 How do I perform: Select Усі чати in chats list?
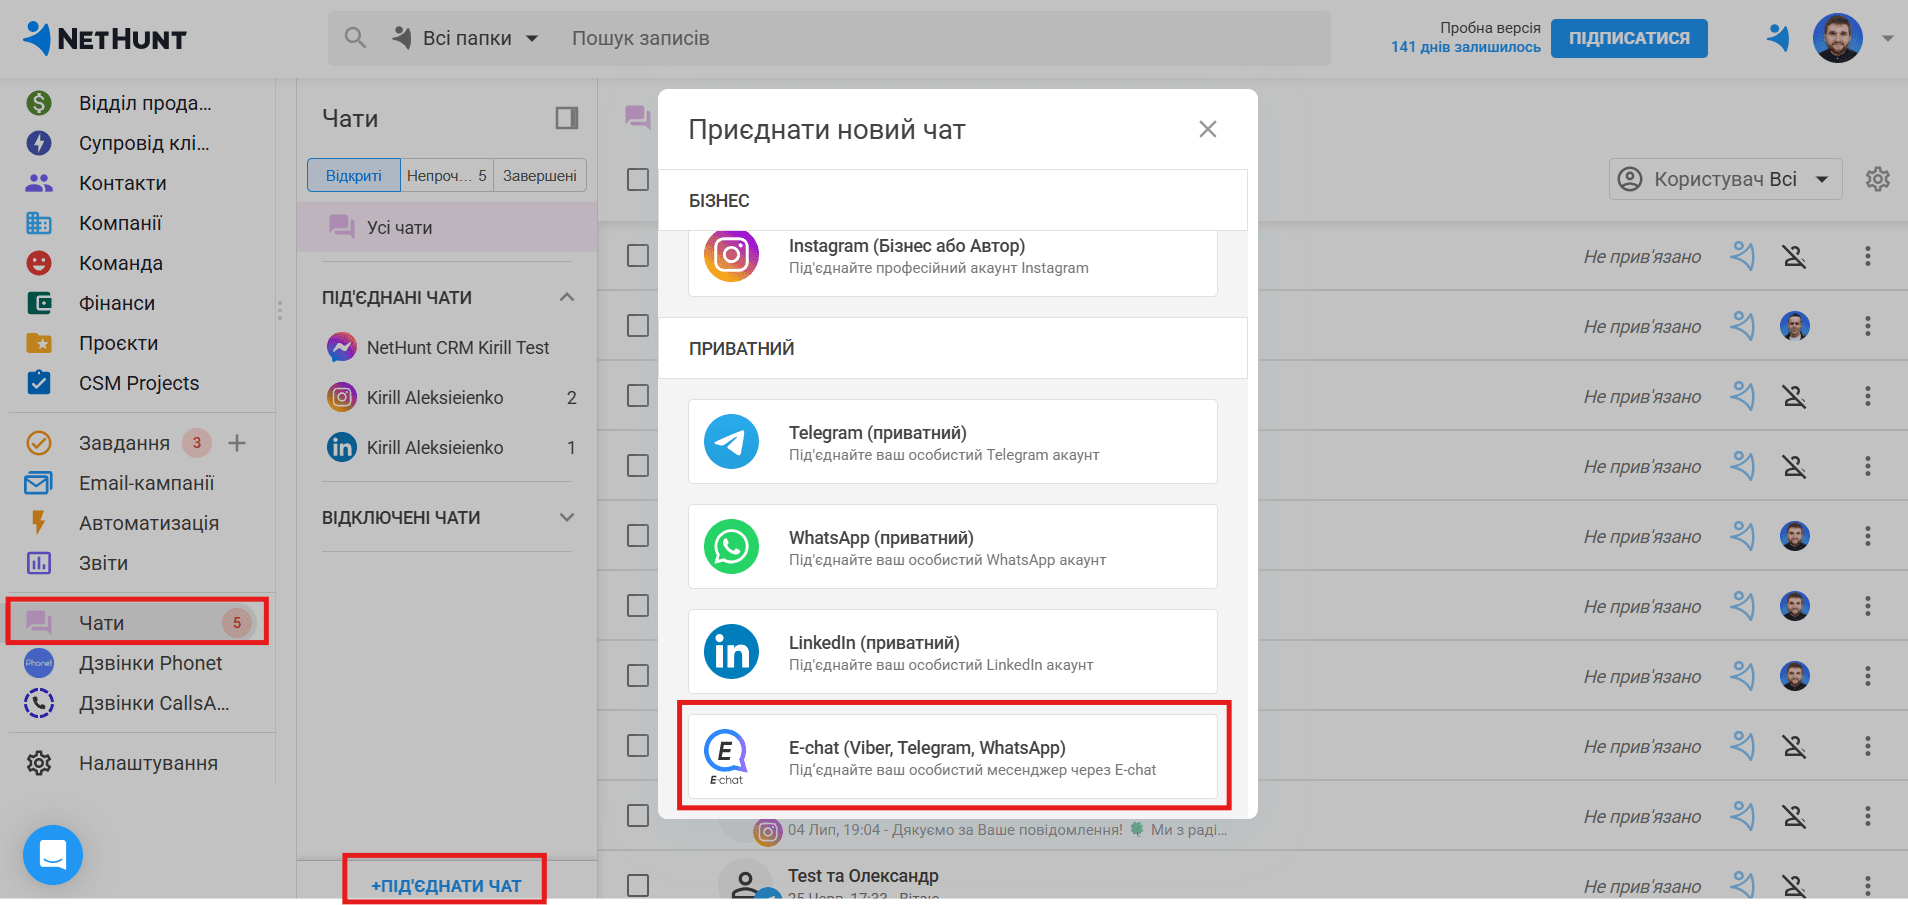coord(447,227)
